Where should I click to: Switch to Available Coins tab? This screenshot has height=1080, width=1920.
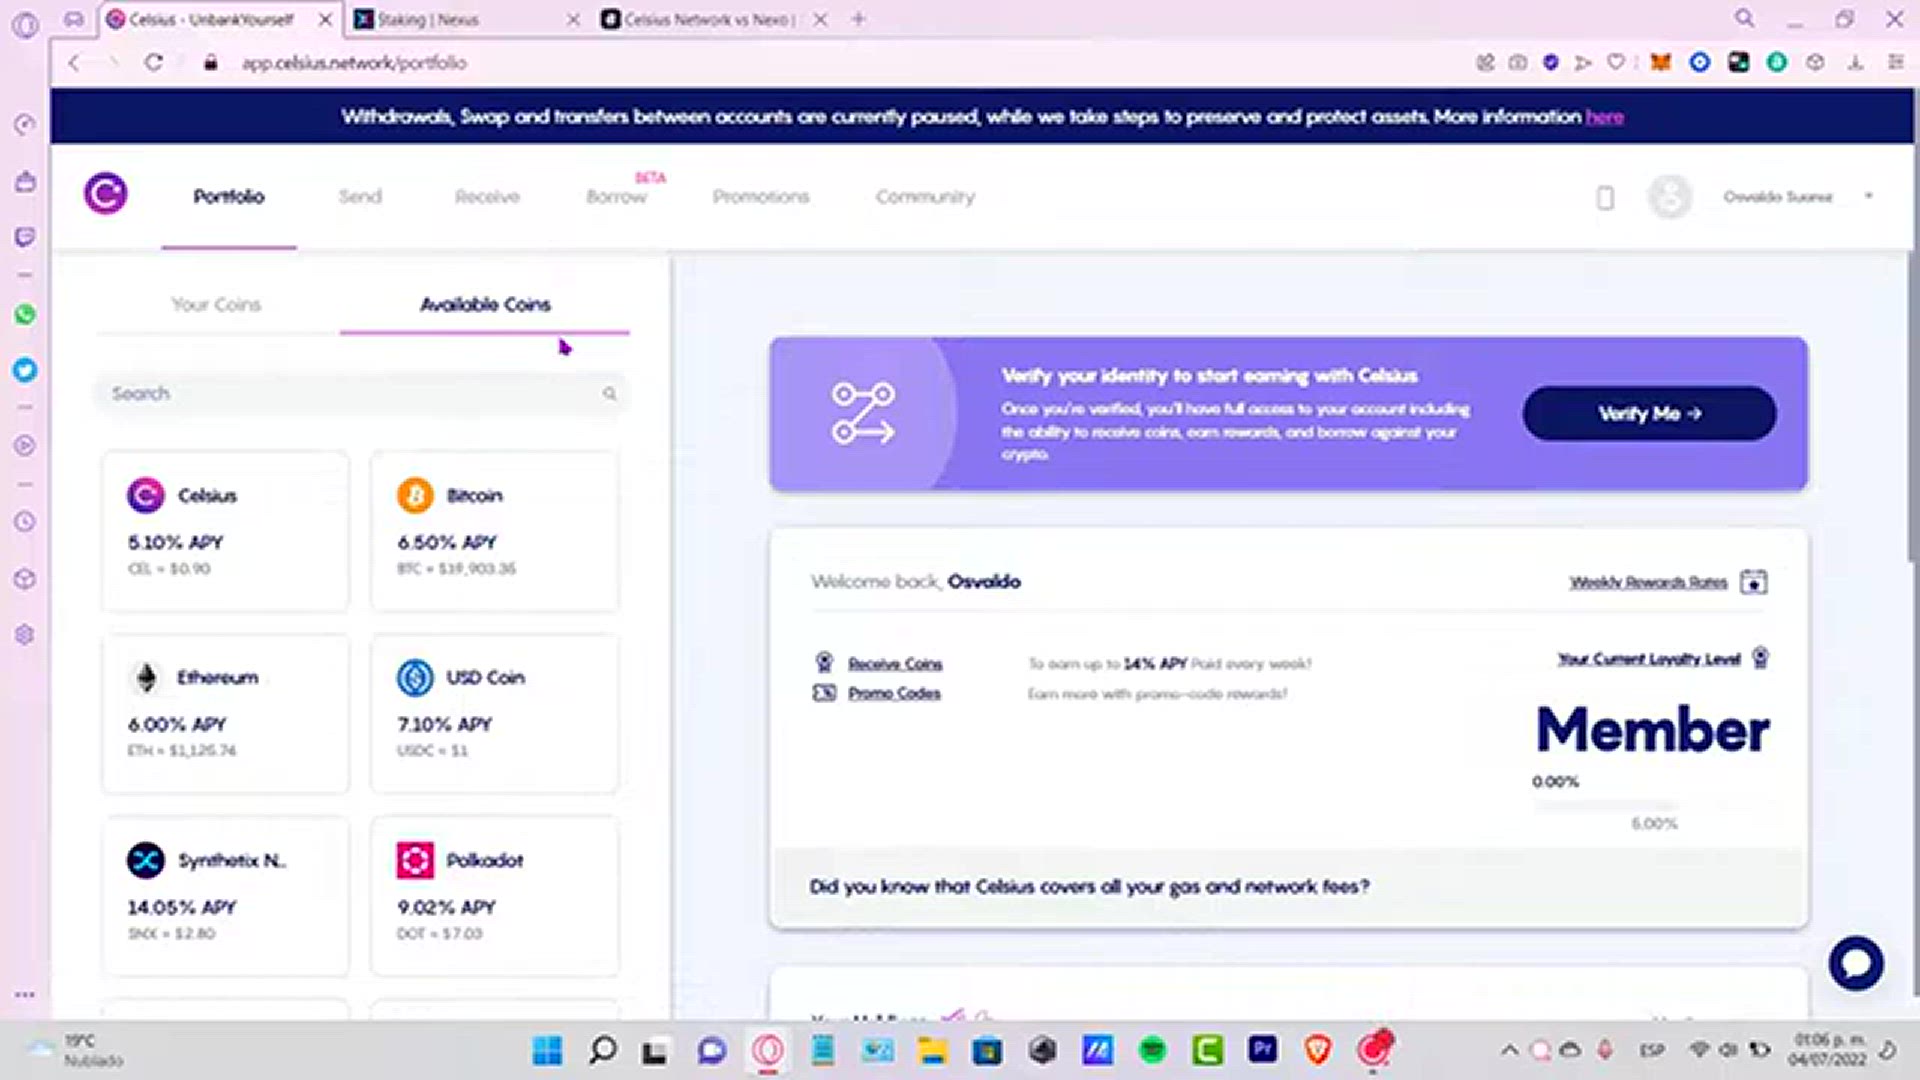pyautogui.click(x=485, y=304)
